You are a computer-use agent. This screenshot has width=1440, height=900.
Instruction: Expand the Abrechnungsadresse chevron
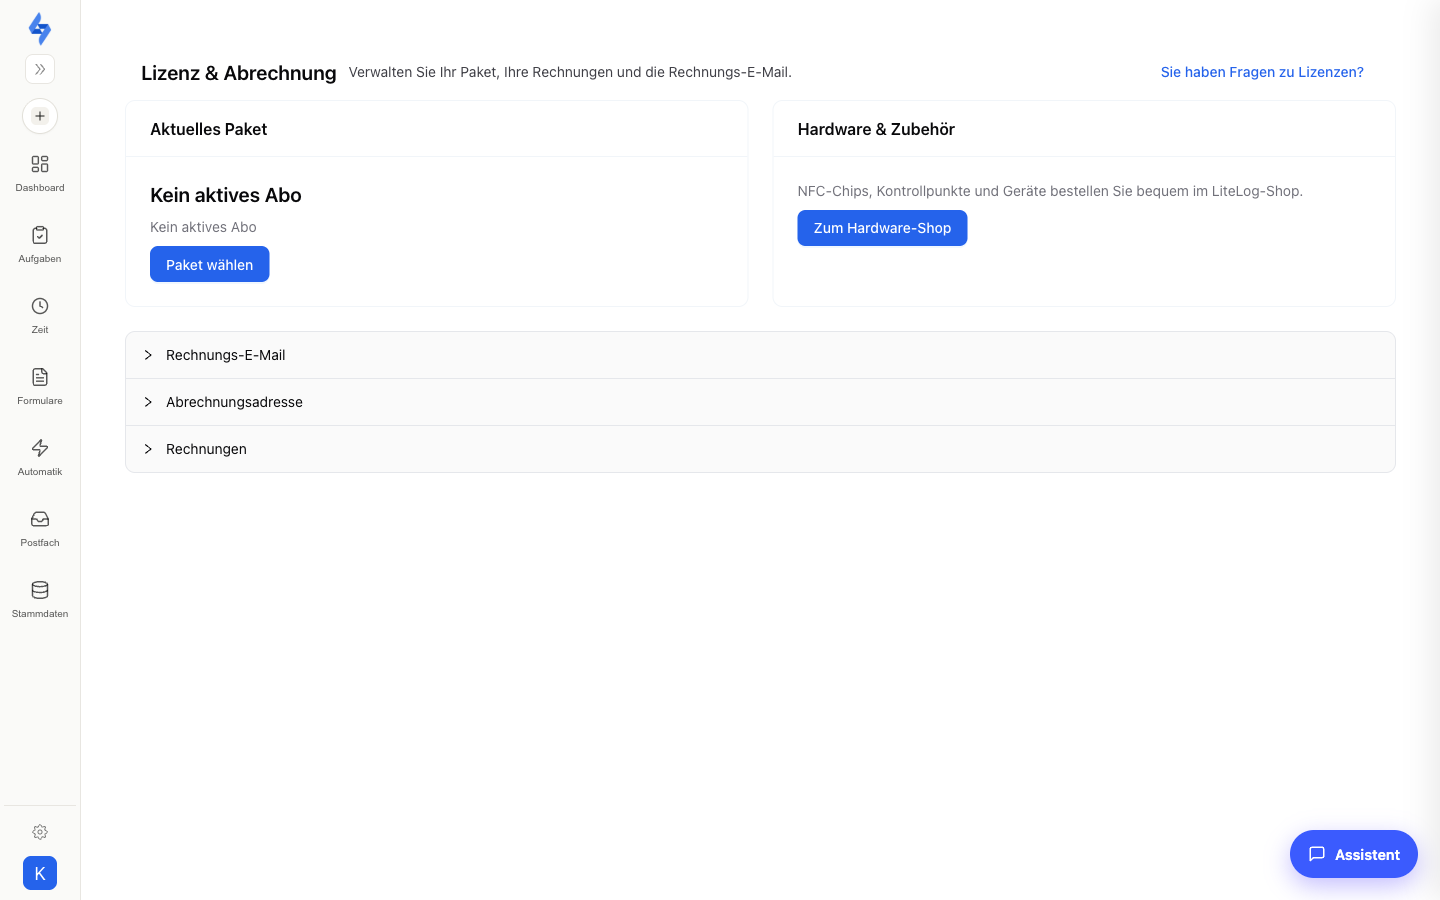coord(148,402)
